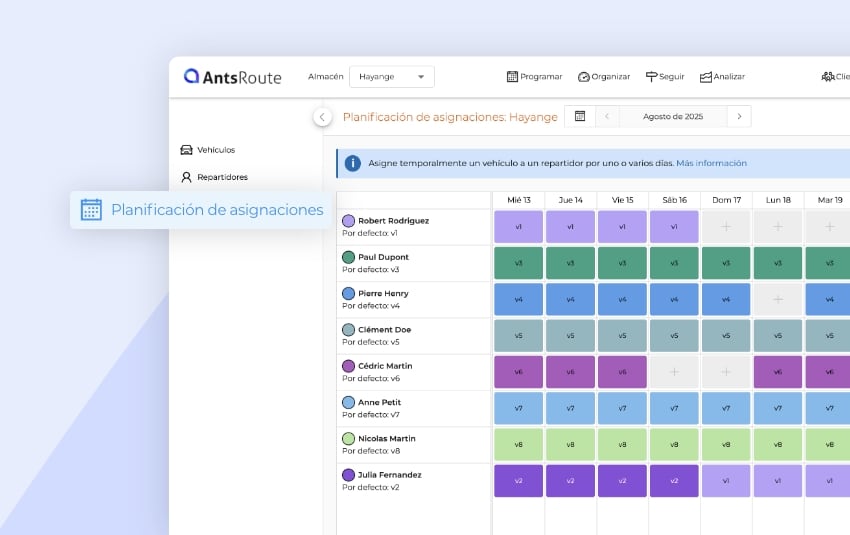
Task: Click the Repartidores person icon
Action: pos(186,177)
